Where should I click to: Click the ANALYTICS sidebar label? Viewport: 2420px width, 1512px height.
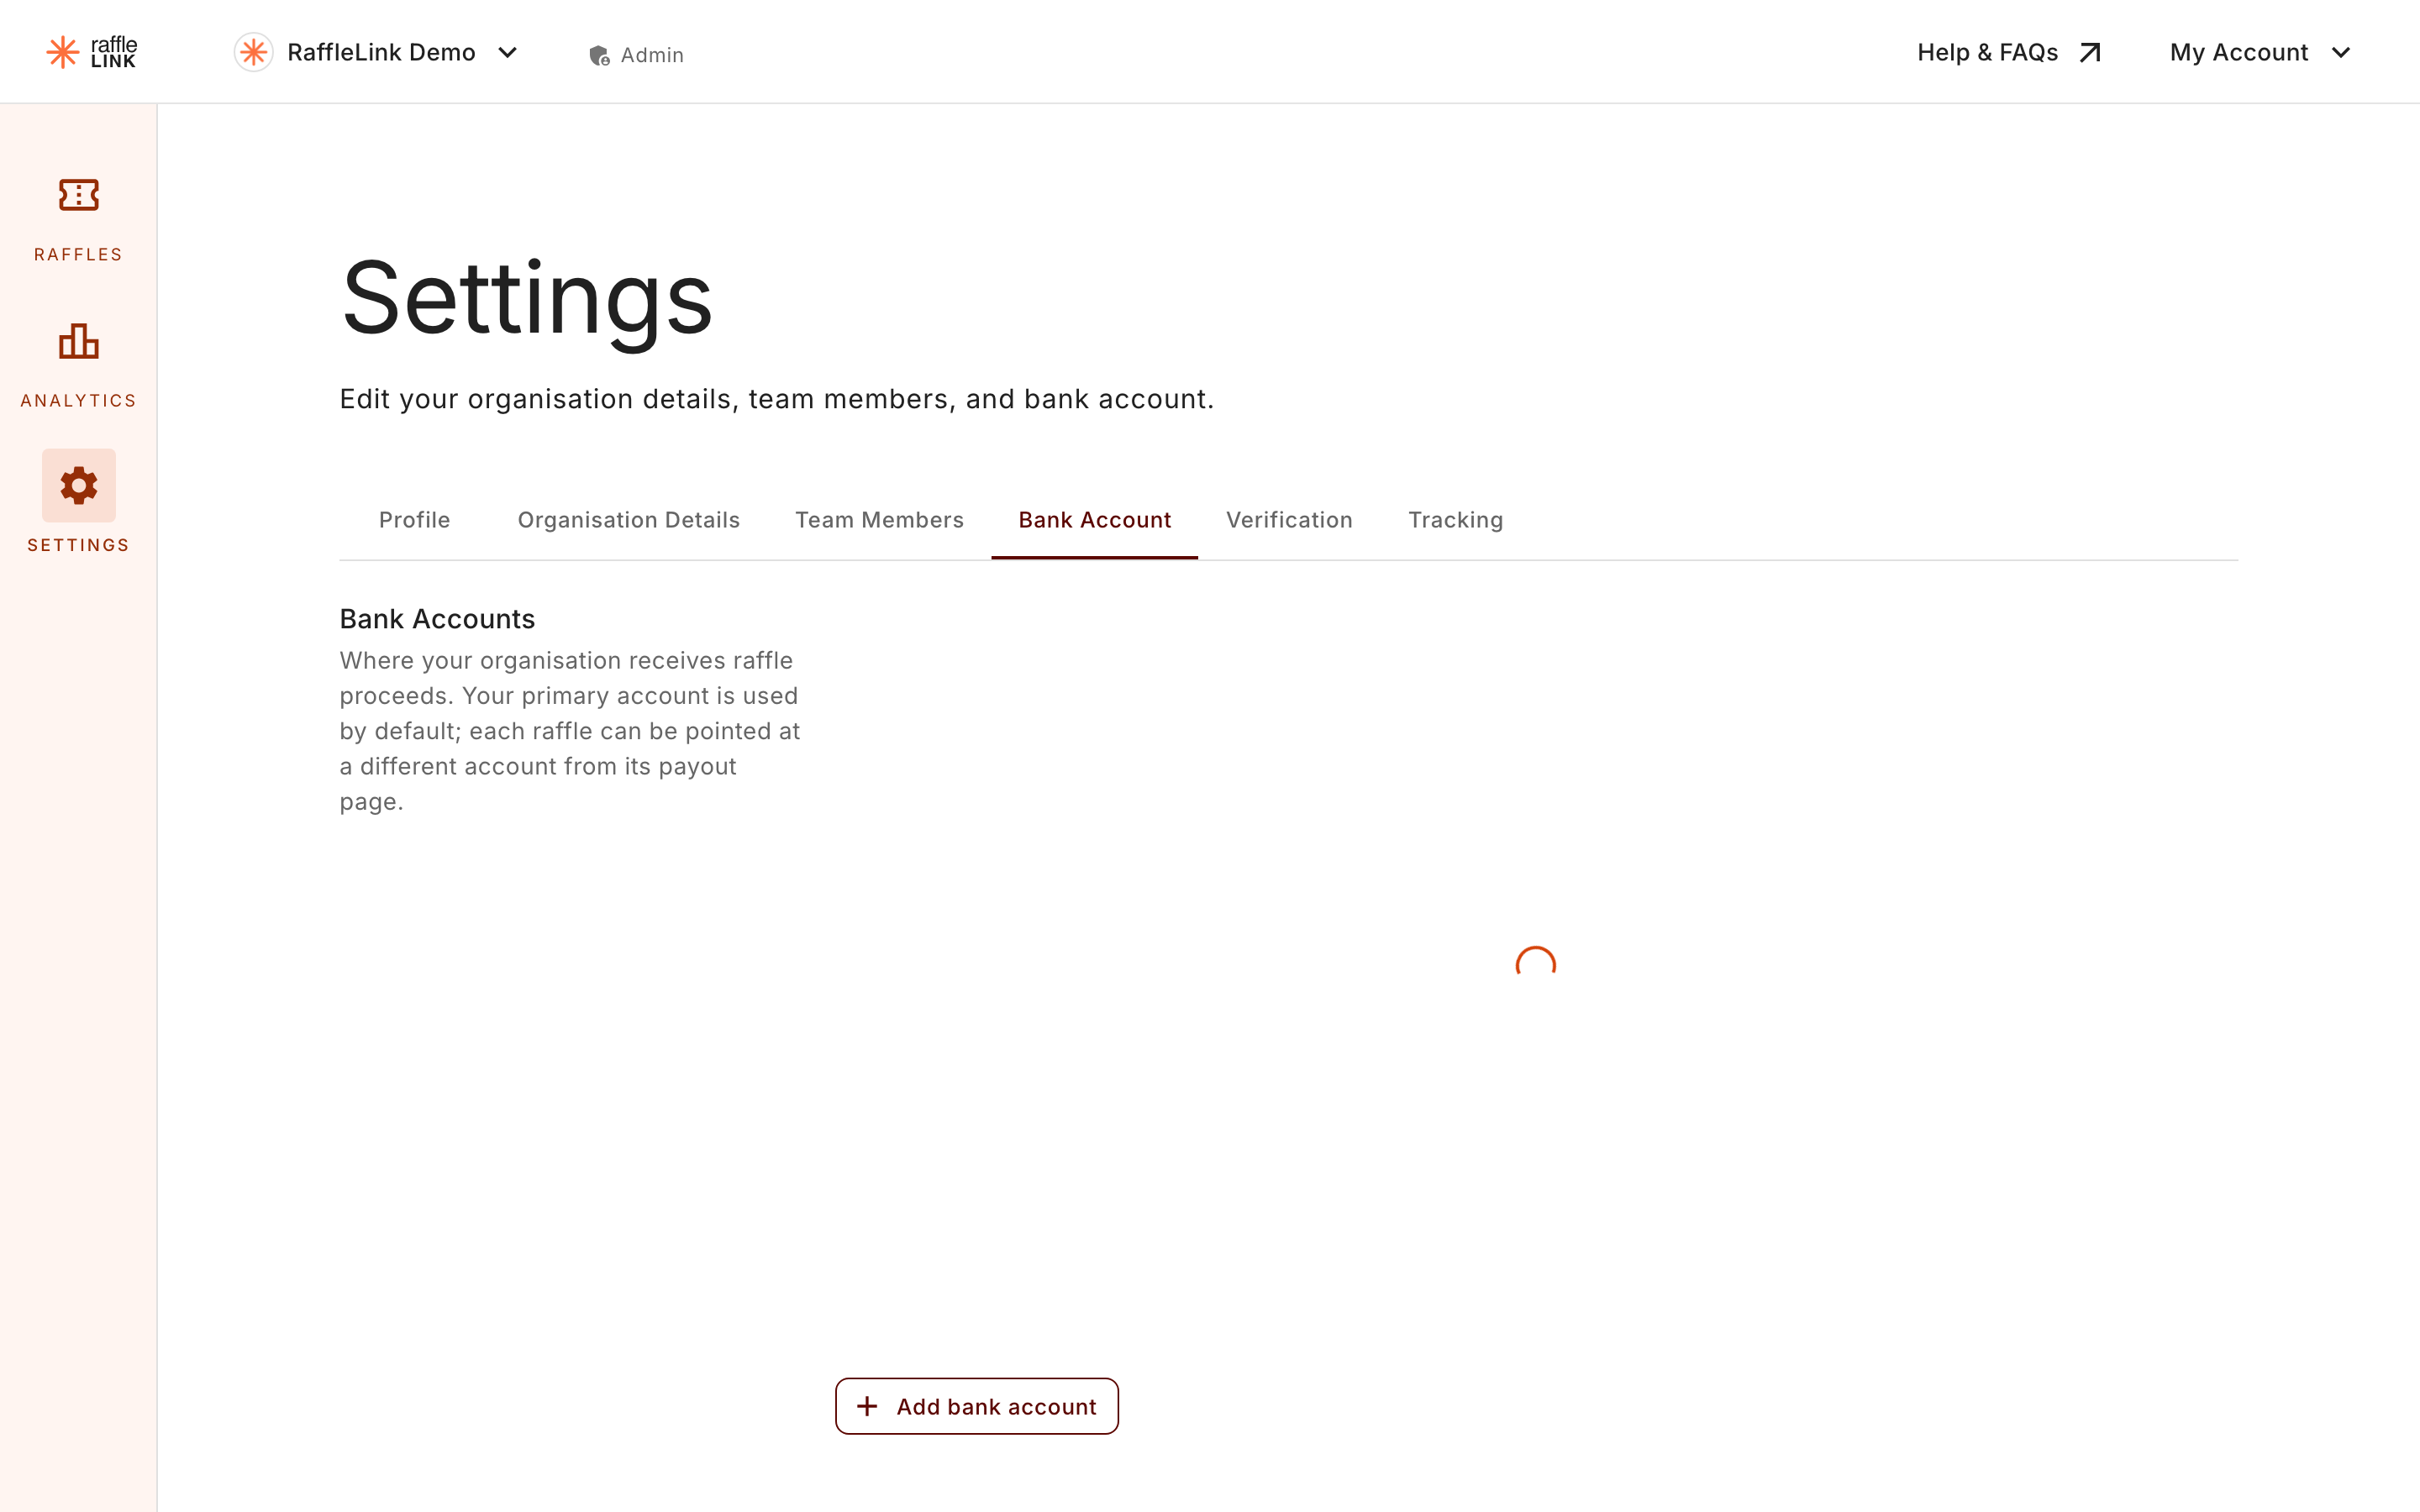pos(79,400)
